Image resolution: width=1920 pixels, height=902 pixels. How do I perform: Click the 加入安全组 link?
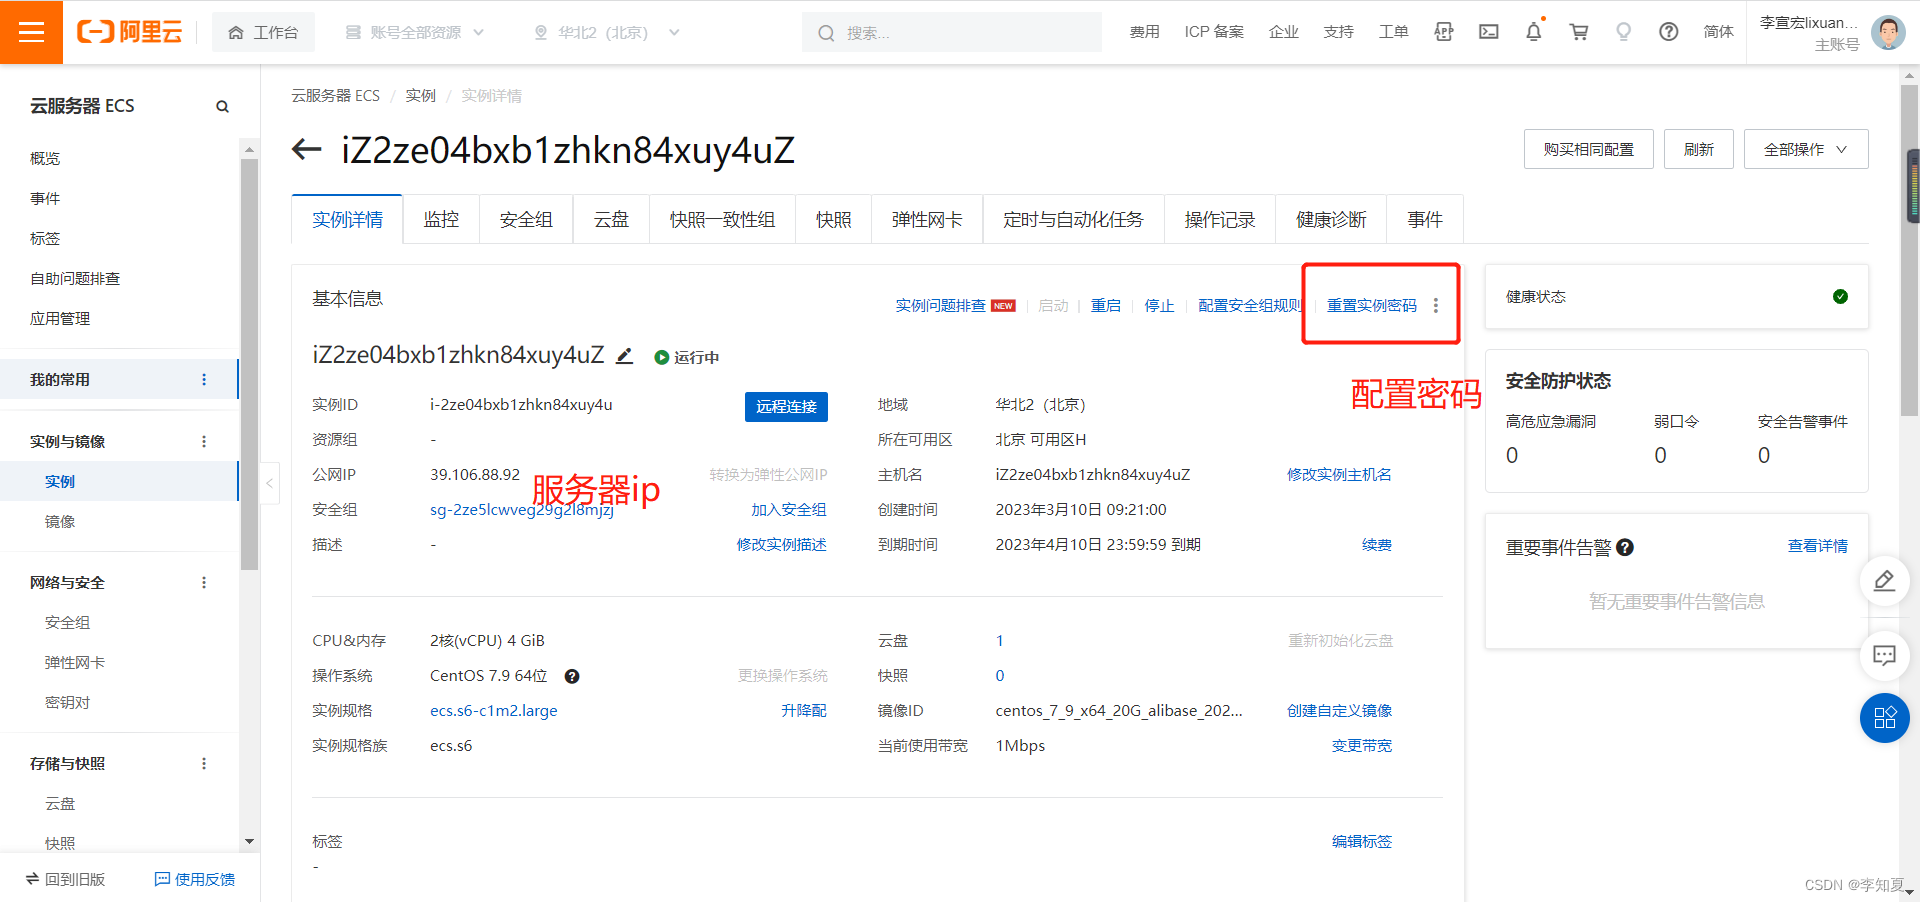tap(789, 510)
